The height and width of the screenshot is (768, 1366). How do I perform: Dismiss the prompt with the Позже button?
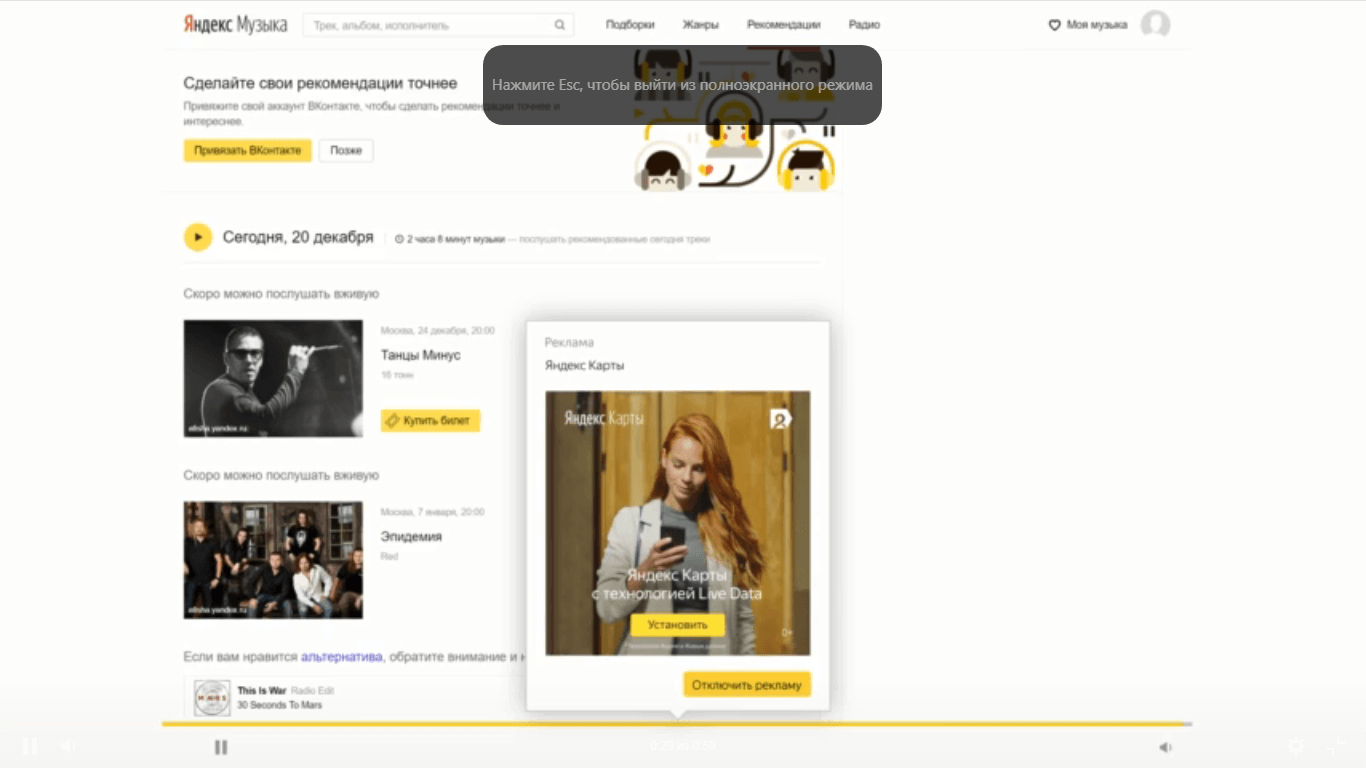click(x=346, y=150)
